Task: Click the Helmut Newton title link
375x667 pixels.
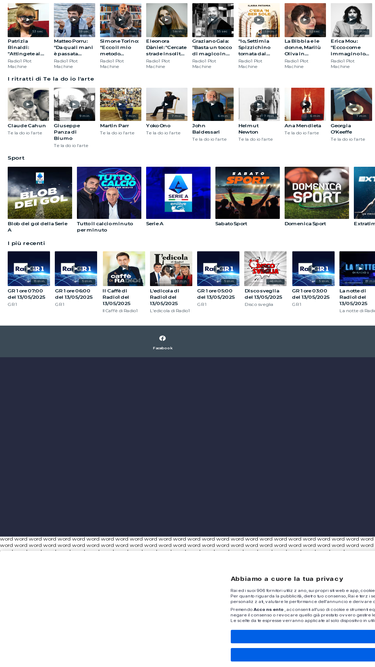Action: click(248, 129)
